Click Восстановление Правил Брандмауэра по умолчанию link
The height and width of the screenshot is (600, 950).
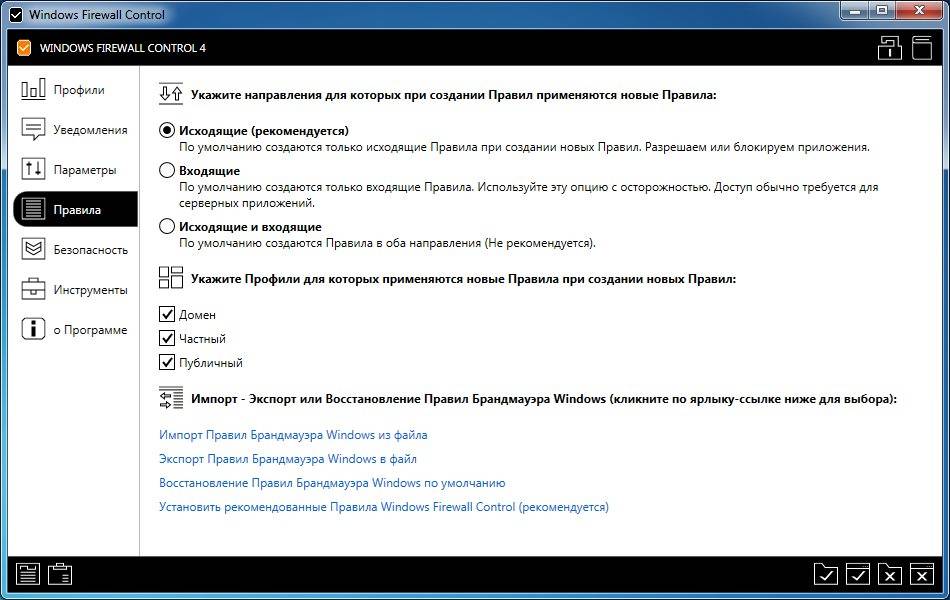[x=332, y=483]
